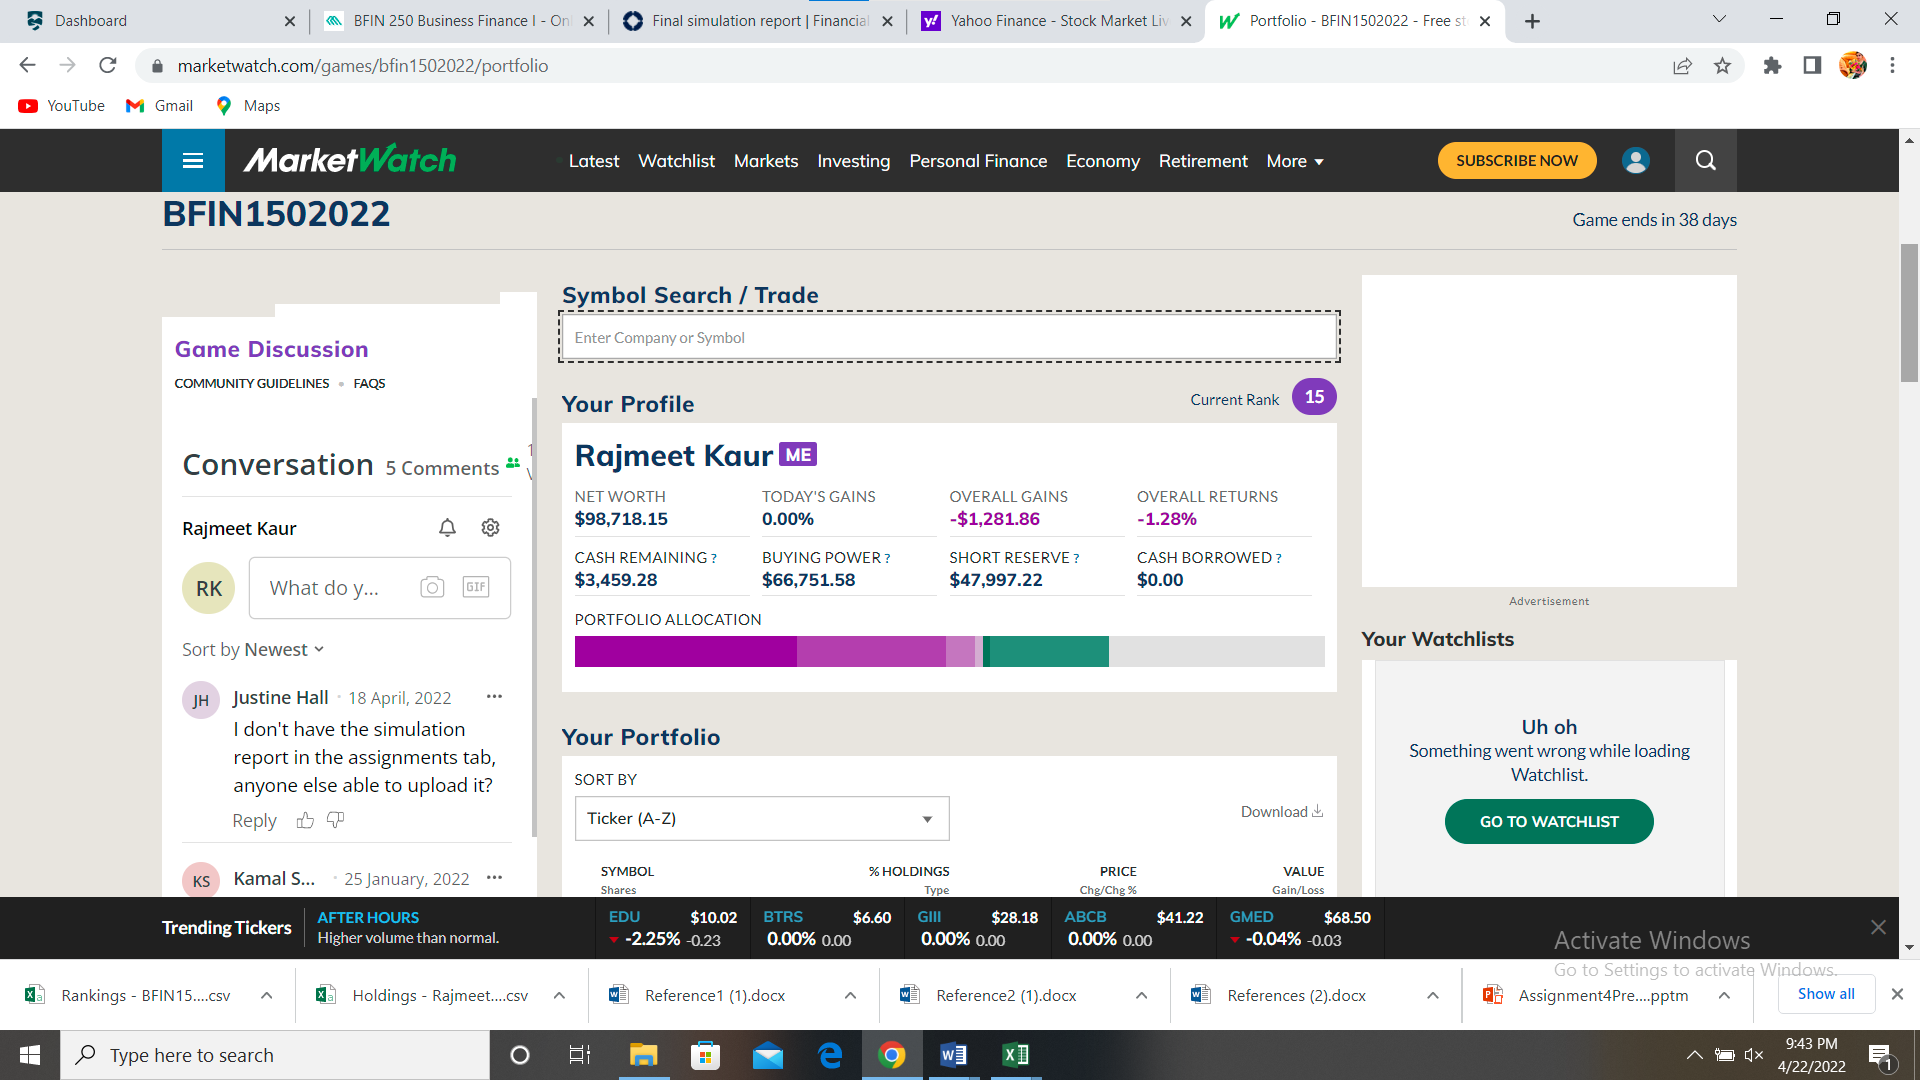
Task: Expand options for Assignment4Pre pptm download
Action: point(1724,996)
